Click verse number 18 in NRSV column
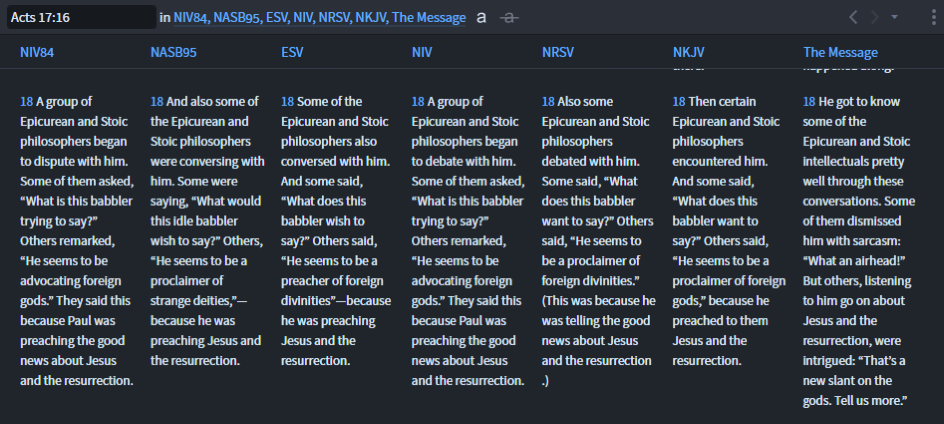Viewport: 944px width, 424px height. (x=548, y=101)
